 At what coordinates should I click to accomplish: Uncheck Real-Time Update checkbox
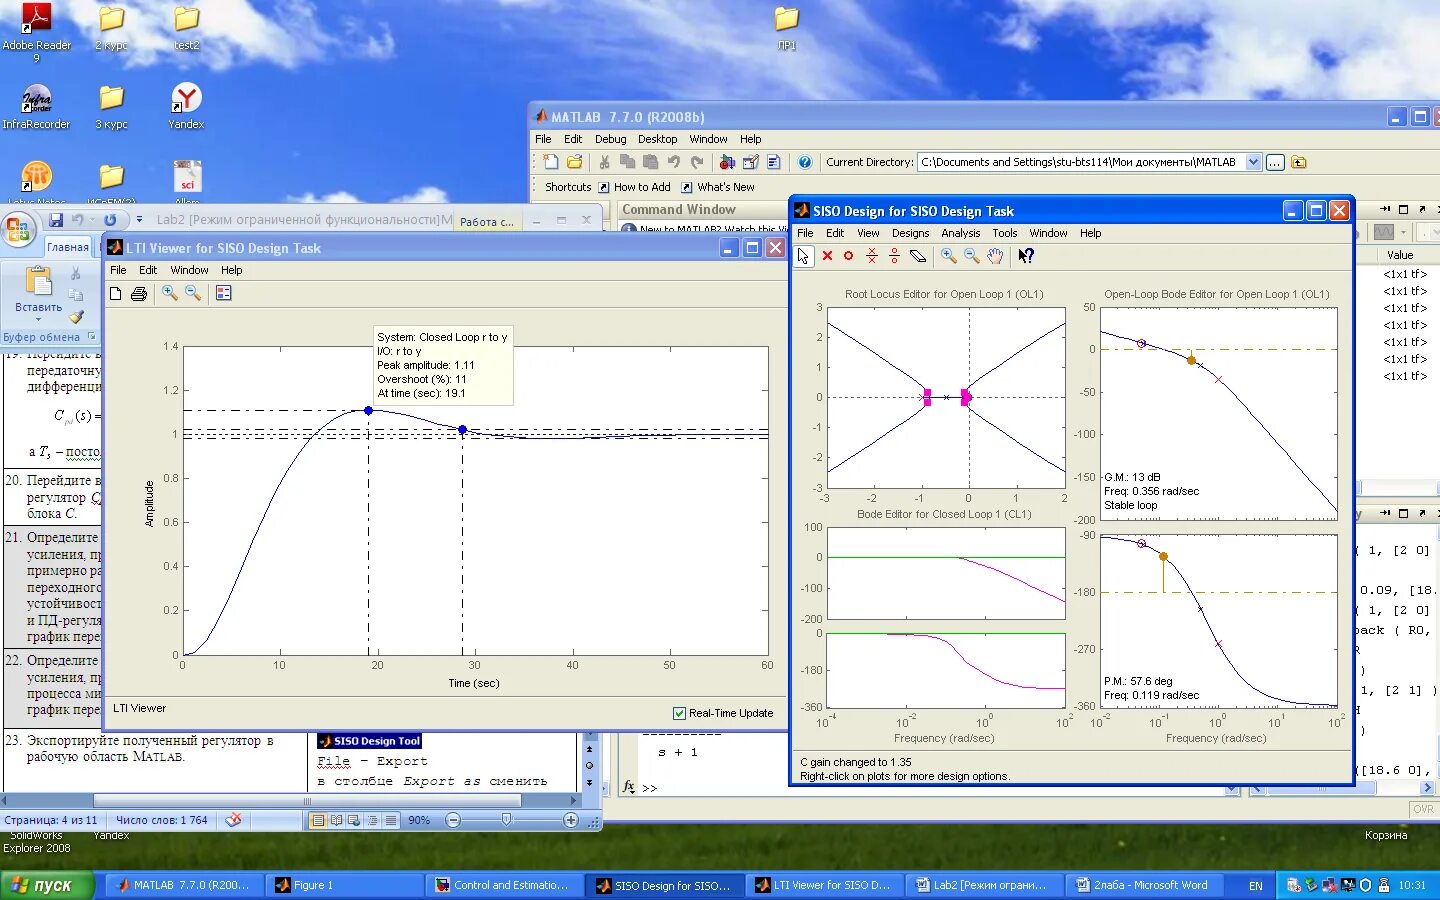[680, 713]
